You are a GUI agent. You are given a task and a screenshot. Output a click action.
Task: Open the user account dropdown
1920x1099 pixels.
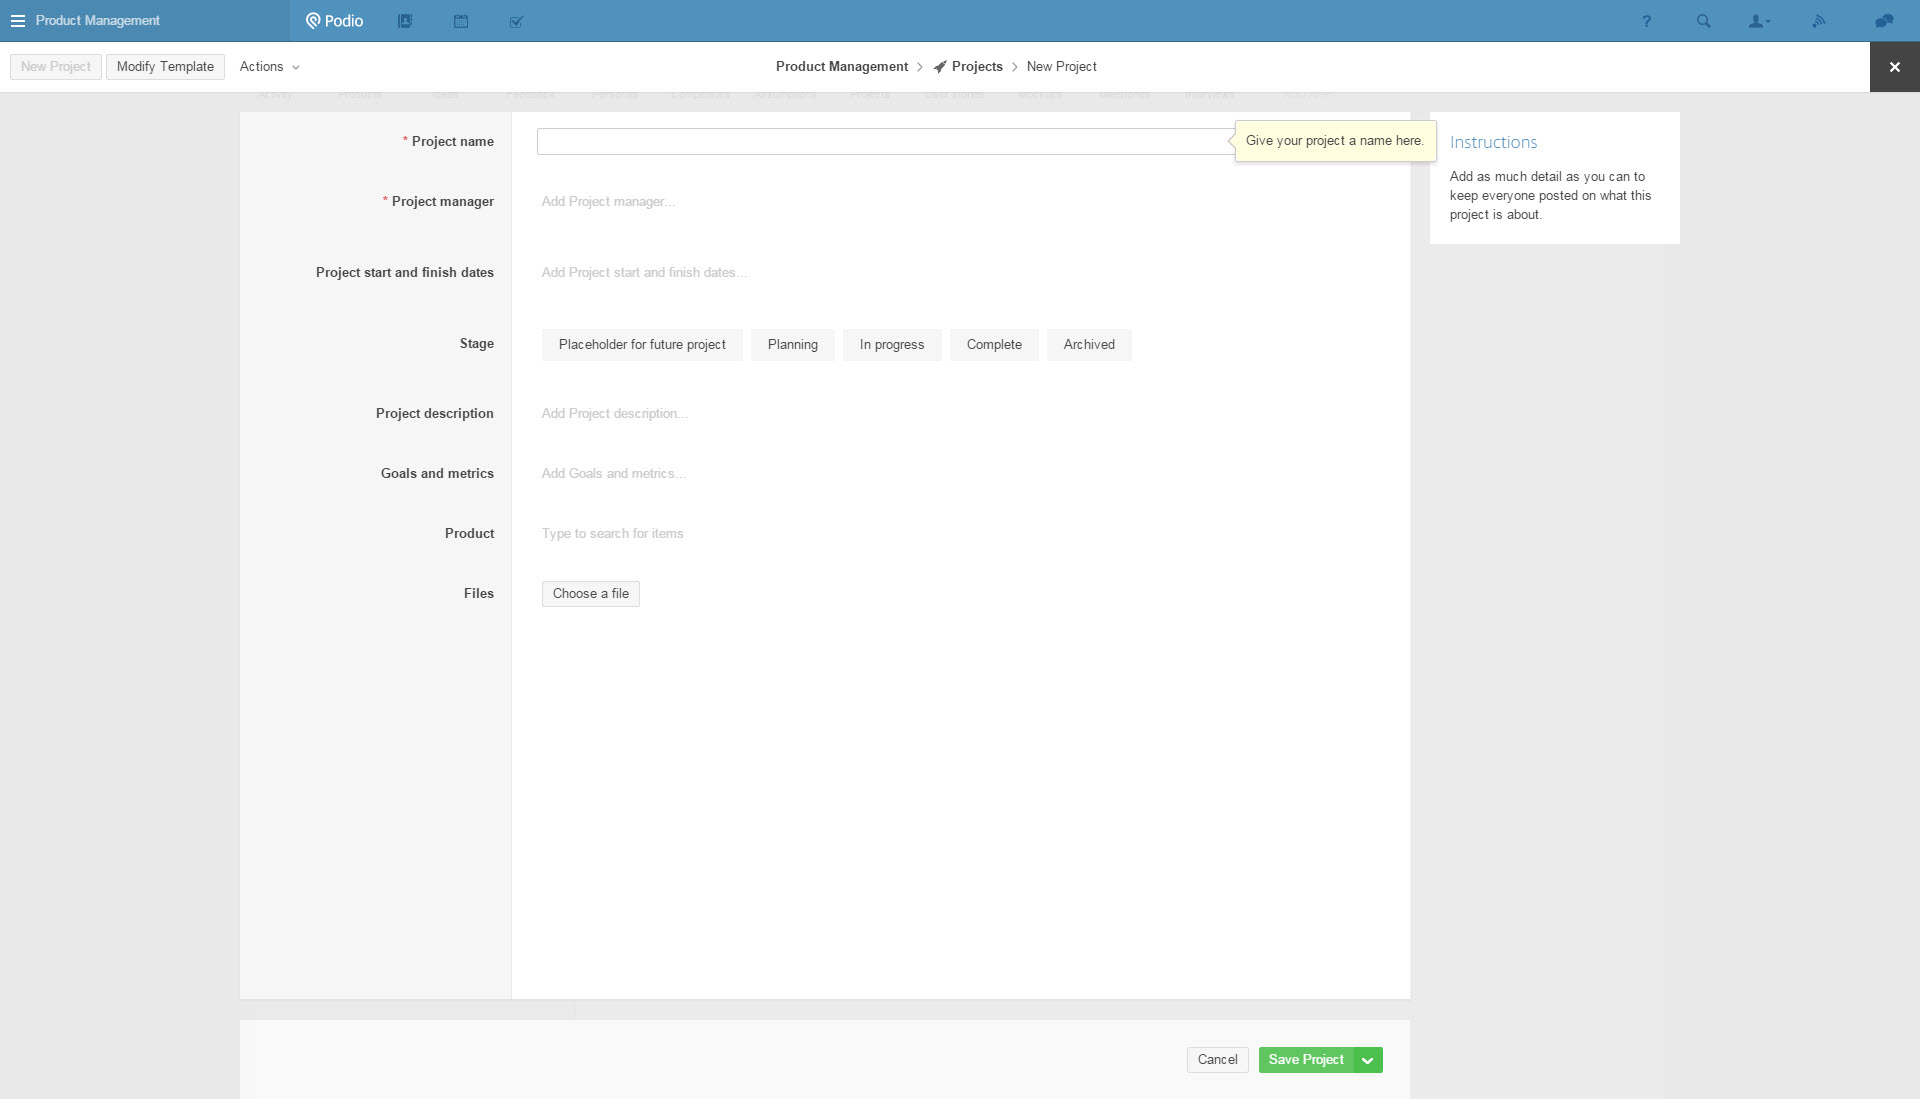(x=1759, y=21)
